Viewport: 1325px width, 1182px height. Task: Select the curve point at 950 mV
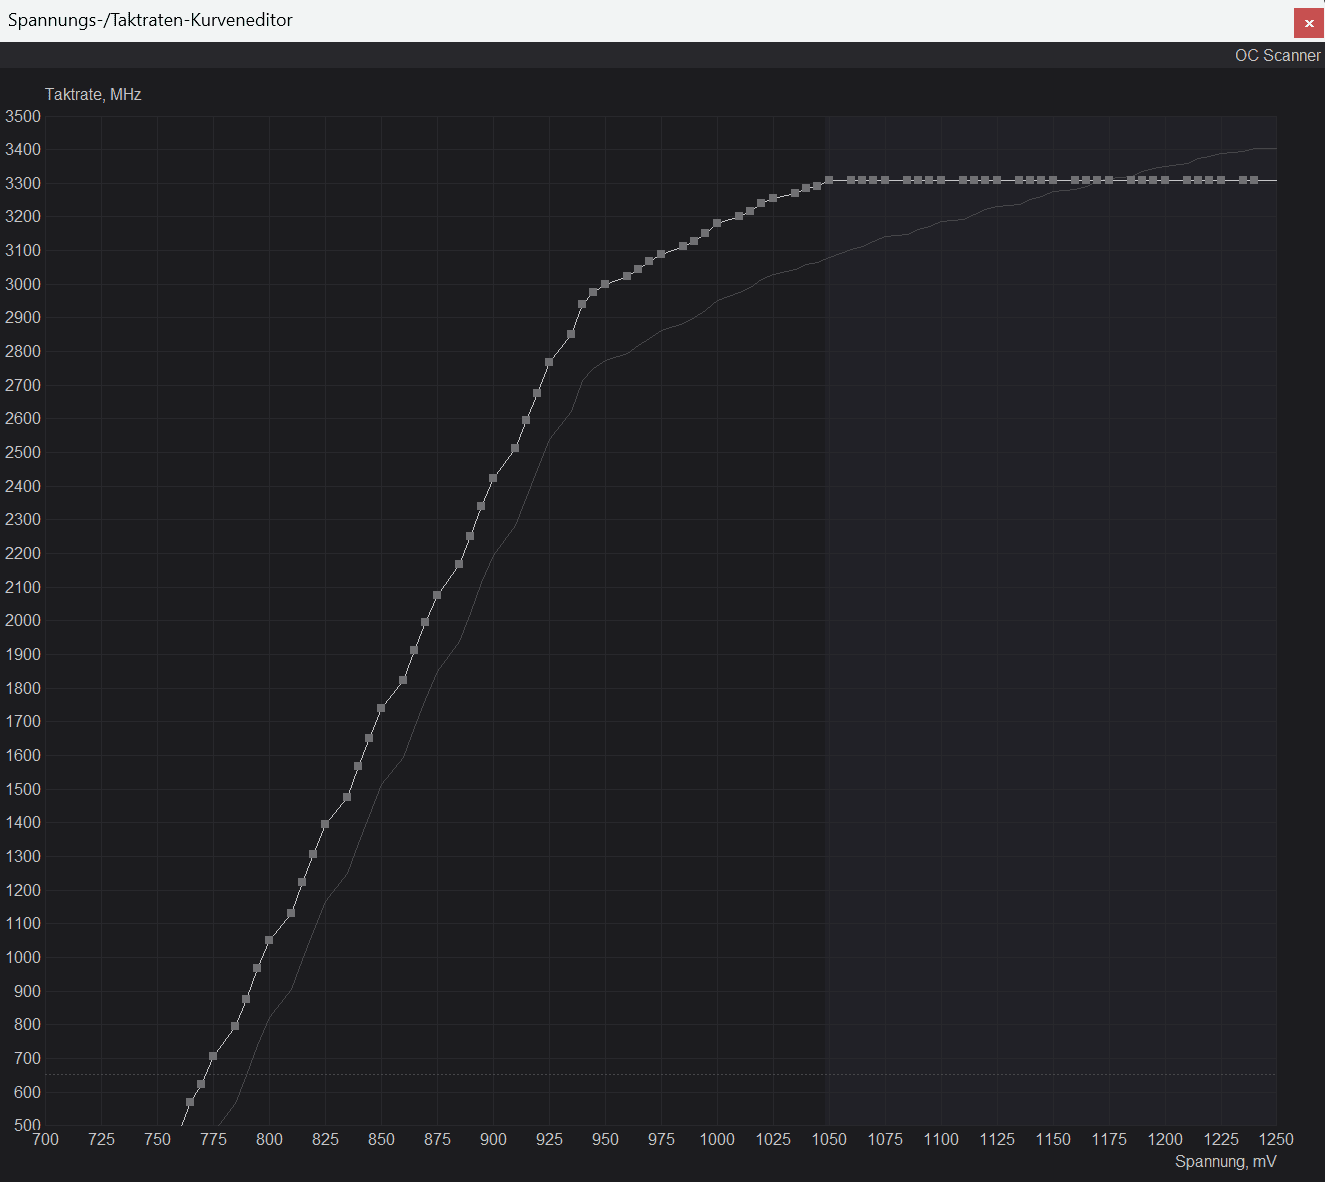(605, 284)
